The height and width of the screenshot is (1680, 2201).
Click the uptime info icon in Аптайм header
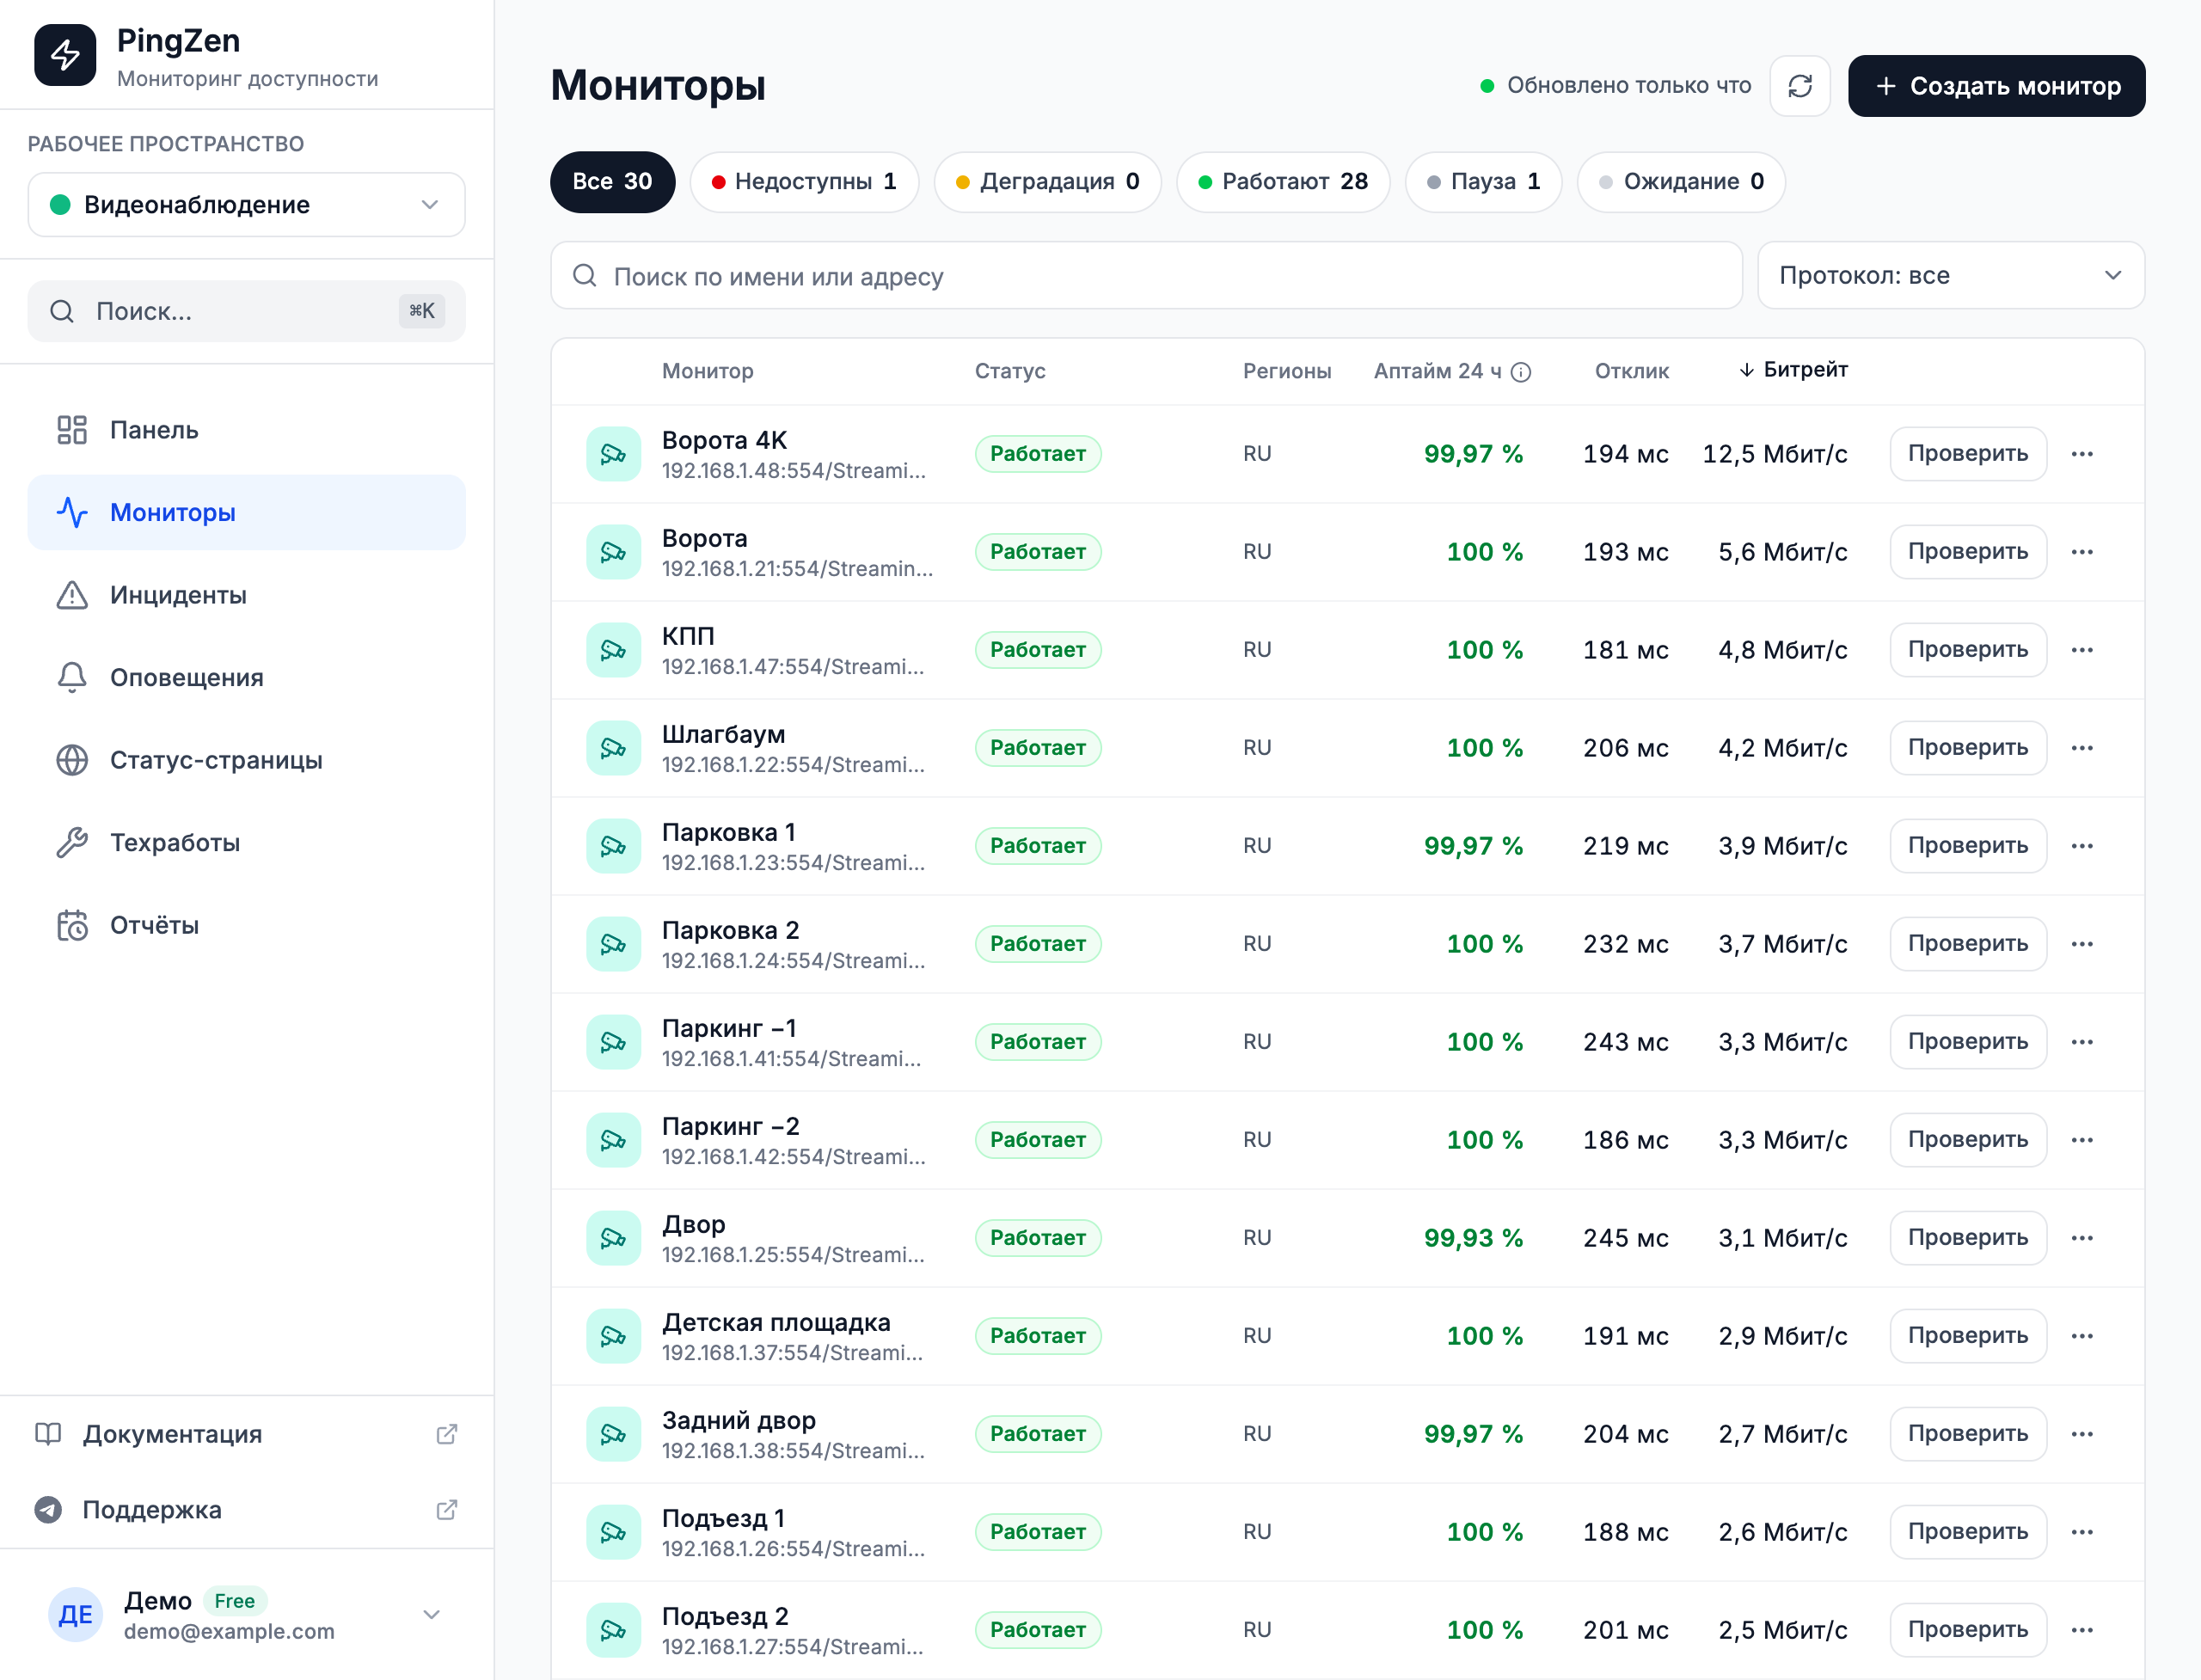(x=1521, y=372)
